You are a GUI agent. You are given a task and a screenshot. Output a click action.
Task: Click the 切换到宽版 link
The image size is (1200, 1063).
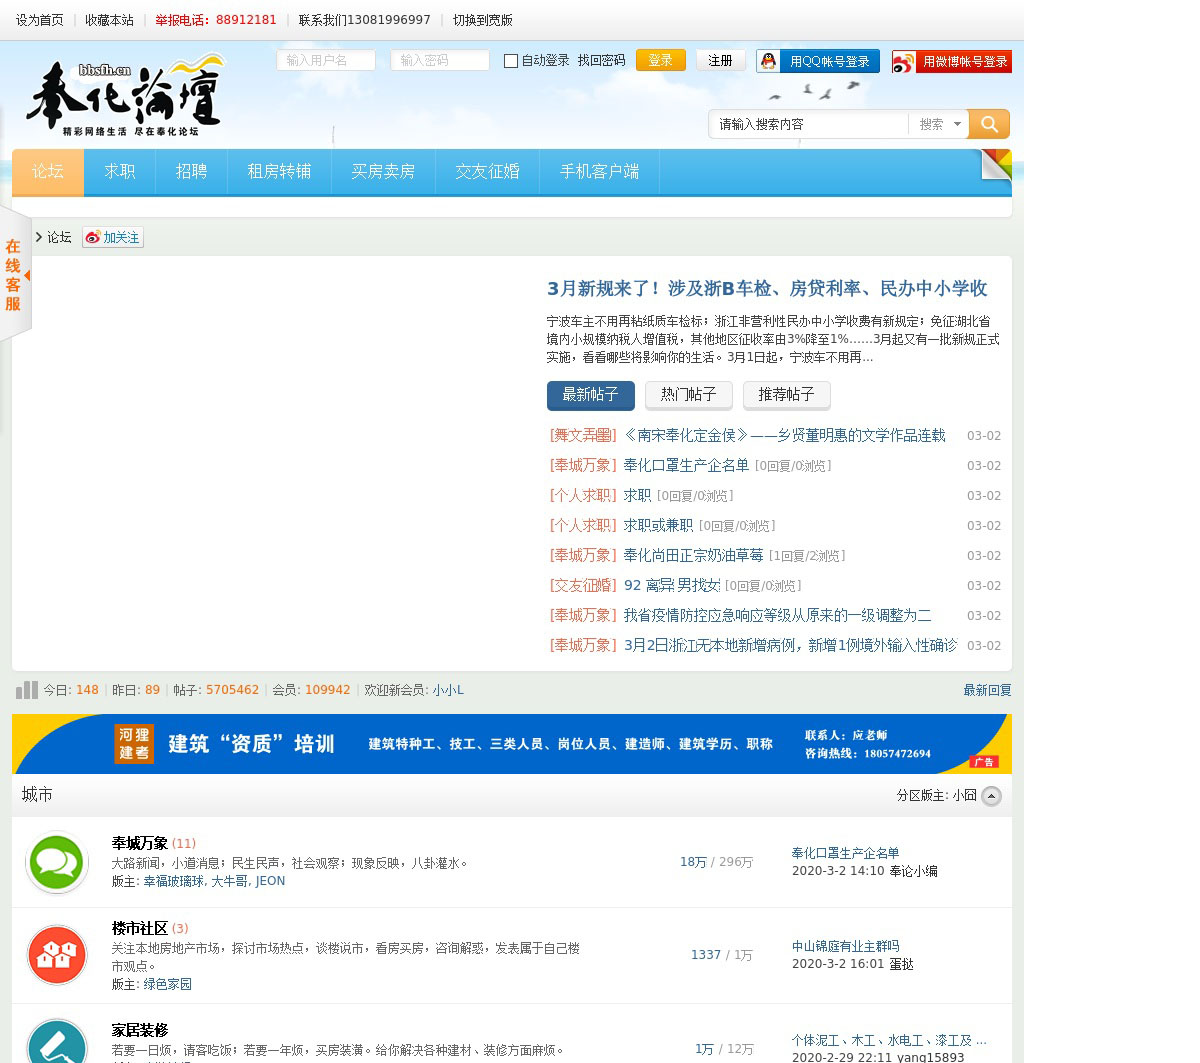click(x=483, y=20)
